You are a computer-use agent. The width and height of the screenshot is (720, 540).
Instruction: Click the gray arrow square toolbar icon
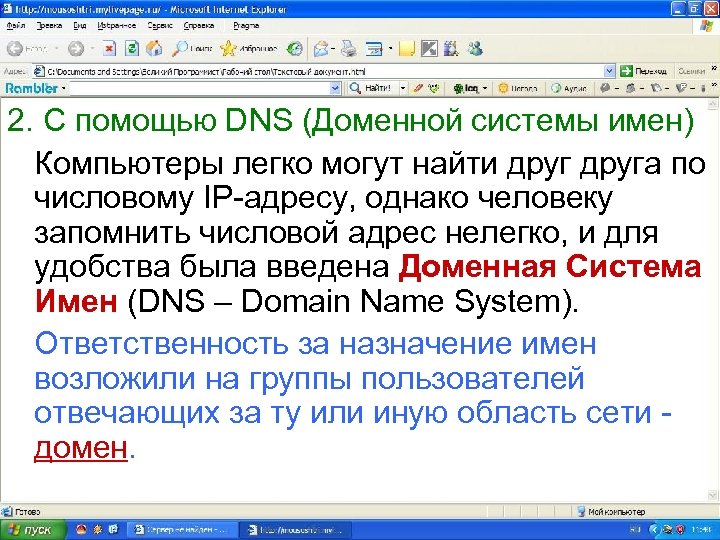click(429, 48)
